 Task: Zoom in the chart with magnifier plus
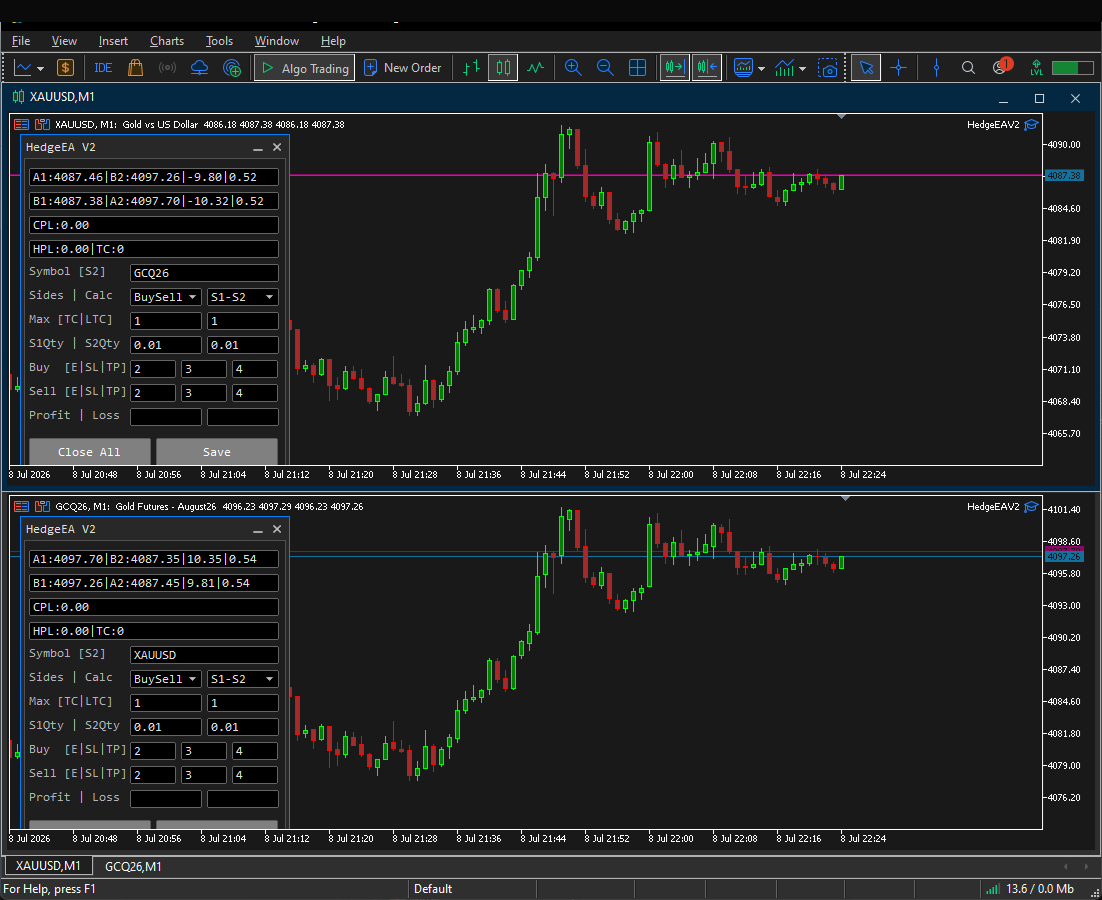click(x=573, y=68)
